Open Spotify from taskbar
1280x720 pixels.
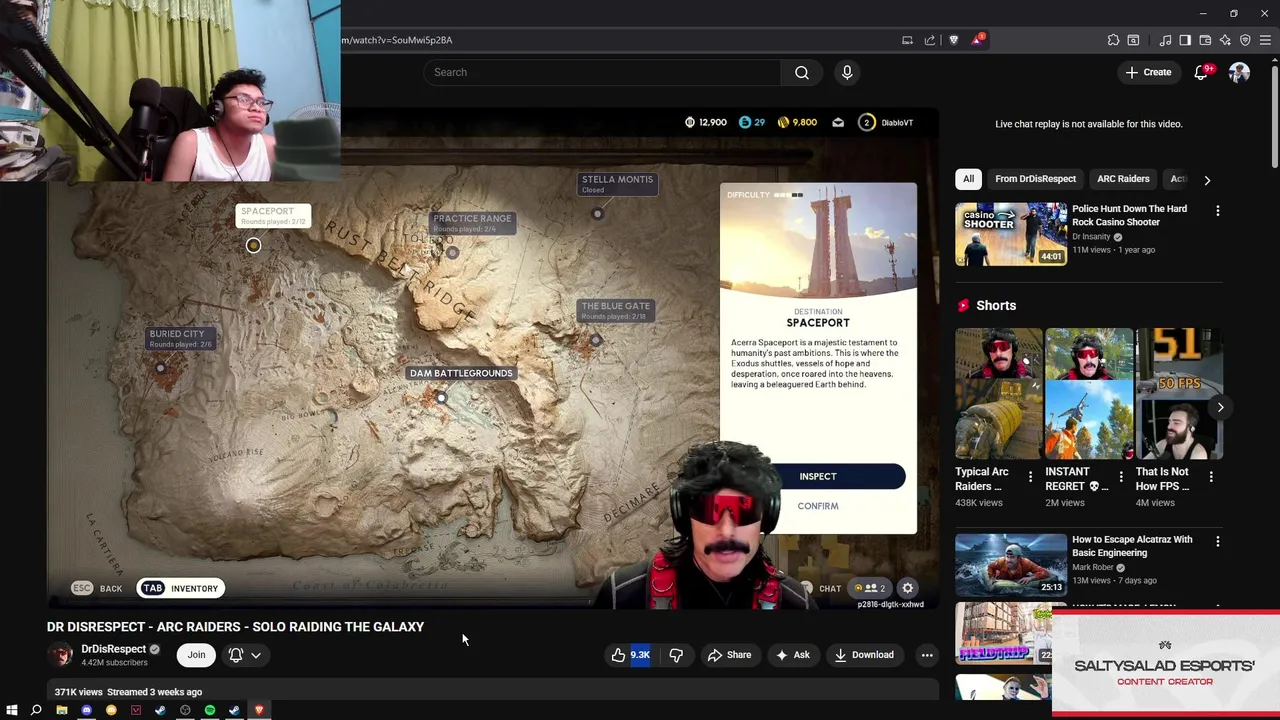tap(210, 710)
